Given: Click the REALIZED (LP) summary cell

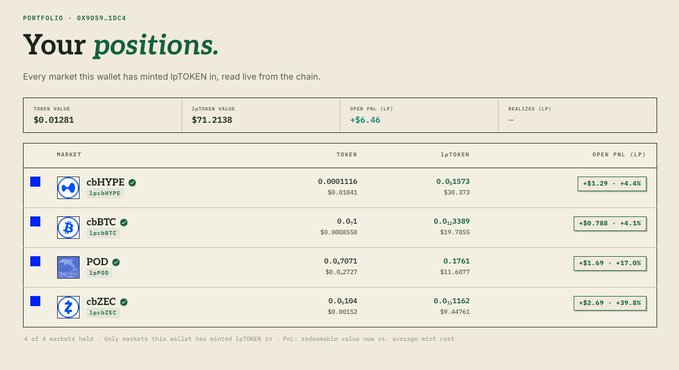Looking at the screenshot, I should pos(578,115).
